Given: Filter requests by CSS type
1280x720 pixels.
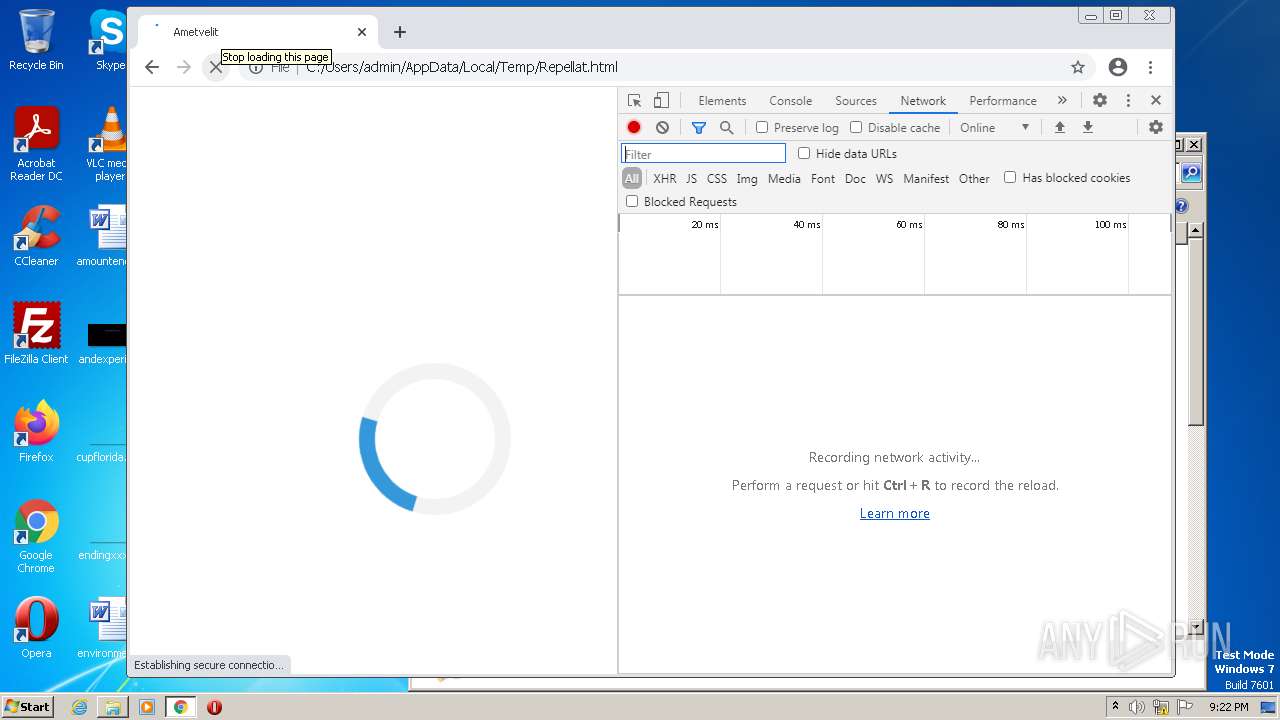Looking at the screenshot, I should pos(717,178).
